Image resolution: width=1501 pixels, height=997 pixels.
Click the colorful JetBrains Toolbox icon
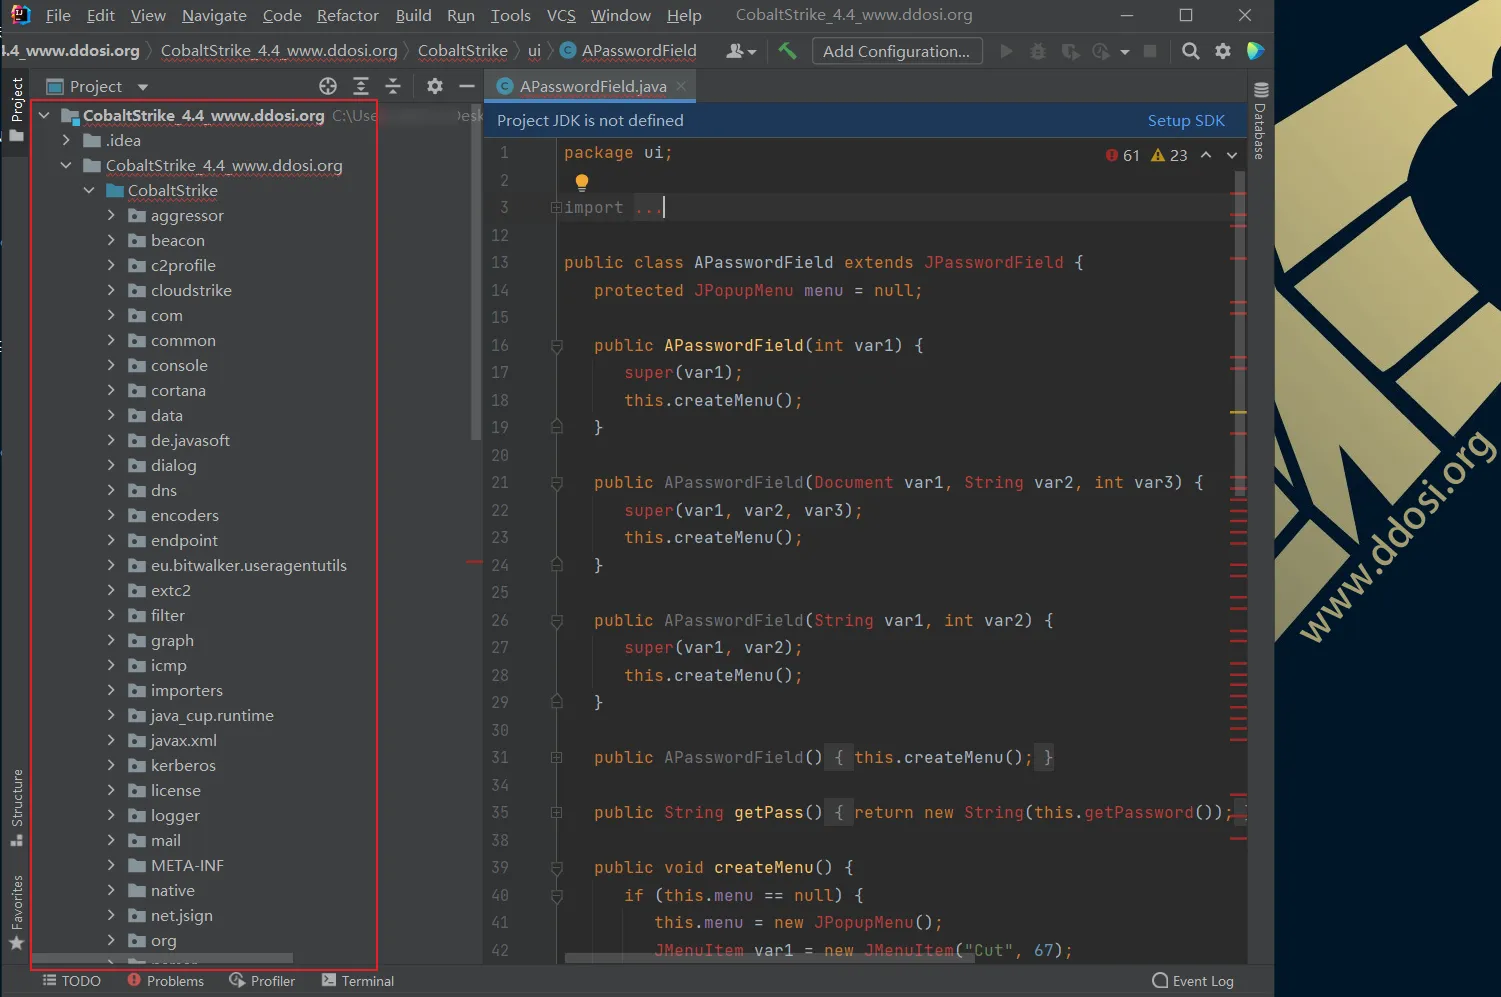pos(1255,51)
